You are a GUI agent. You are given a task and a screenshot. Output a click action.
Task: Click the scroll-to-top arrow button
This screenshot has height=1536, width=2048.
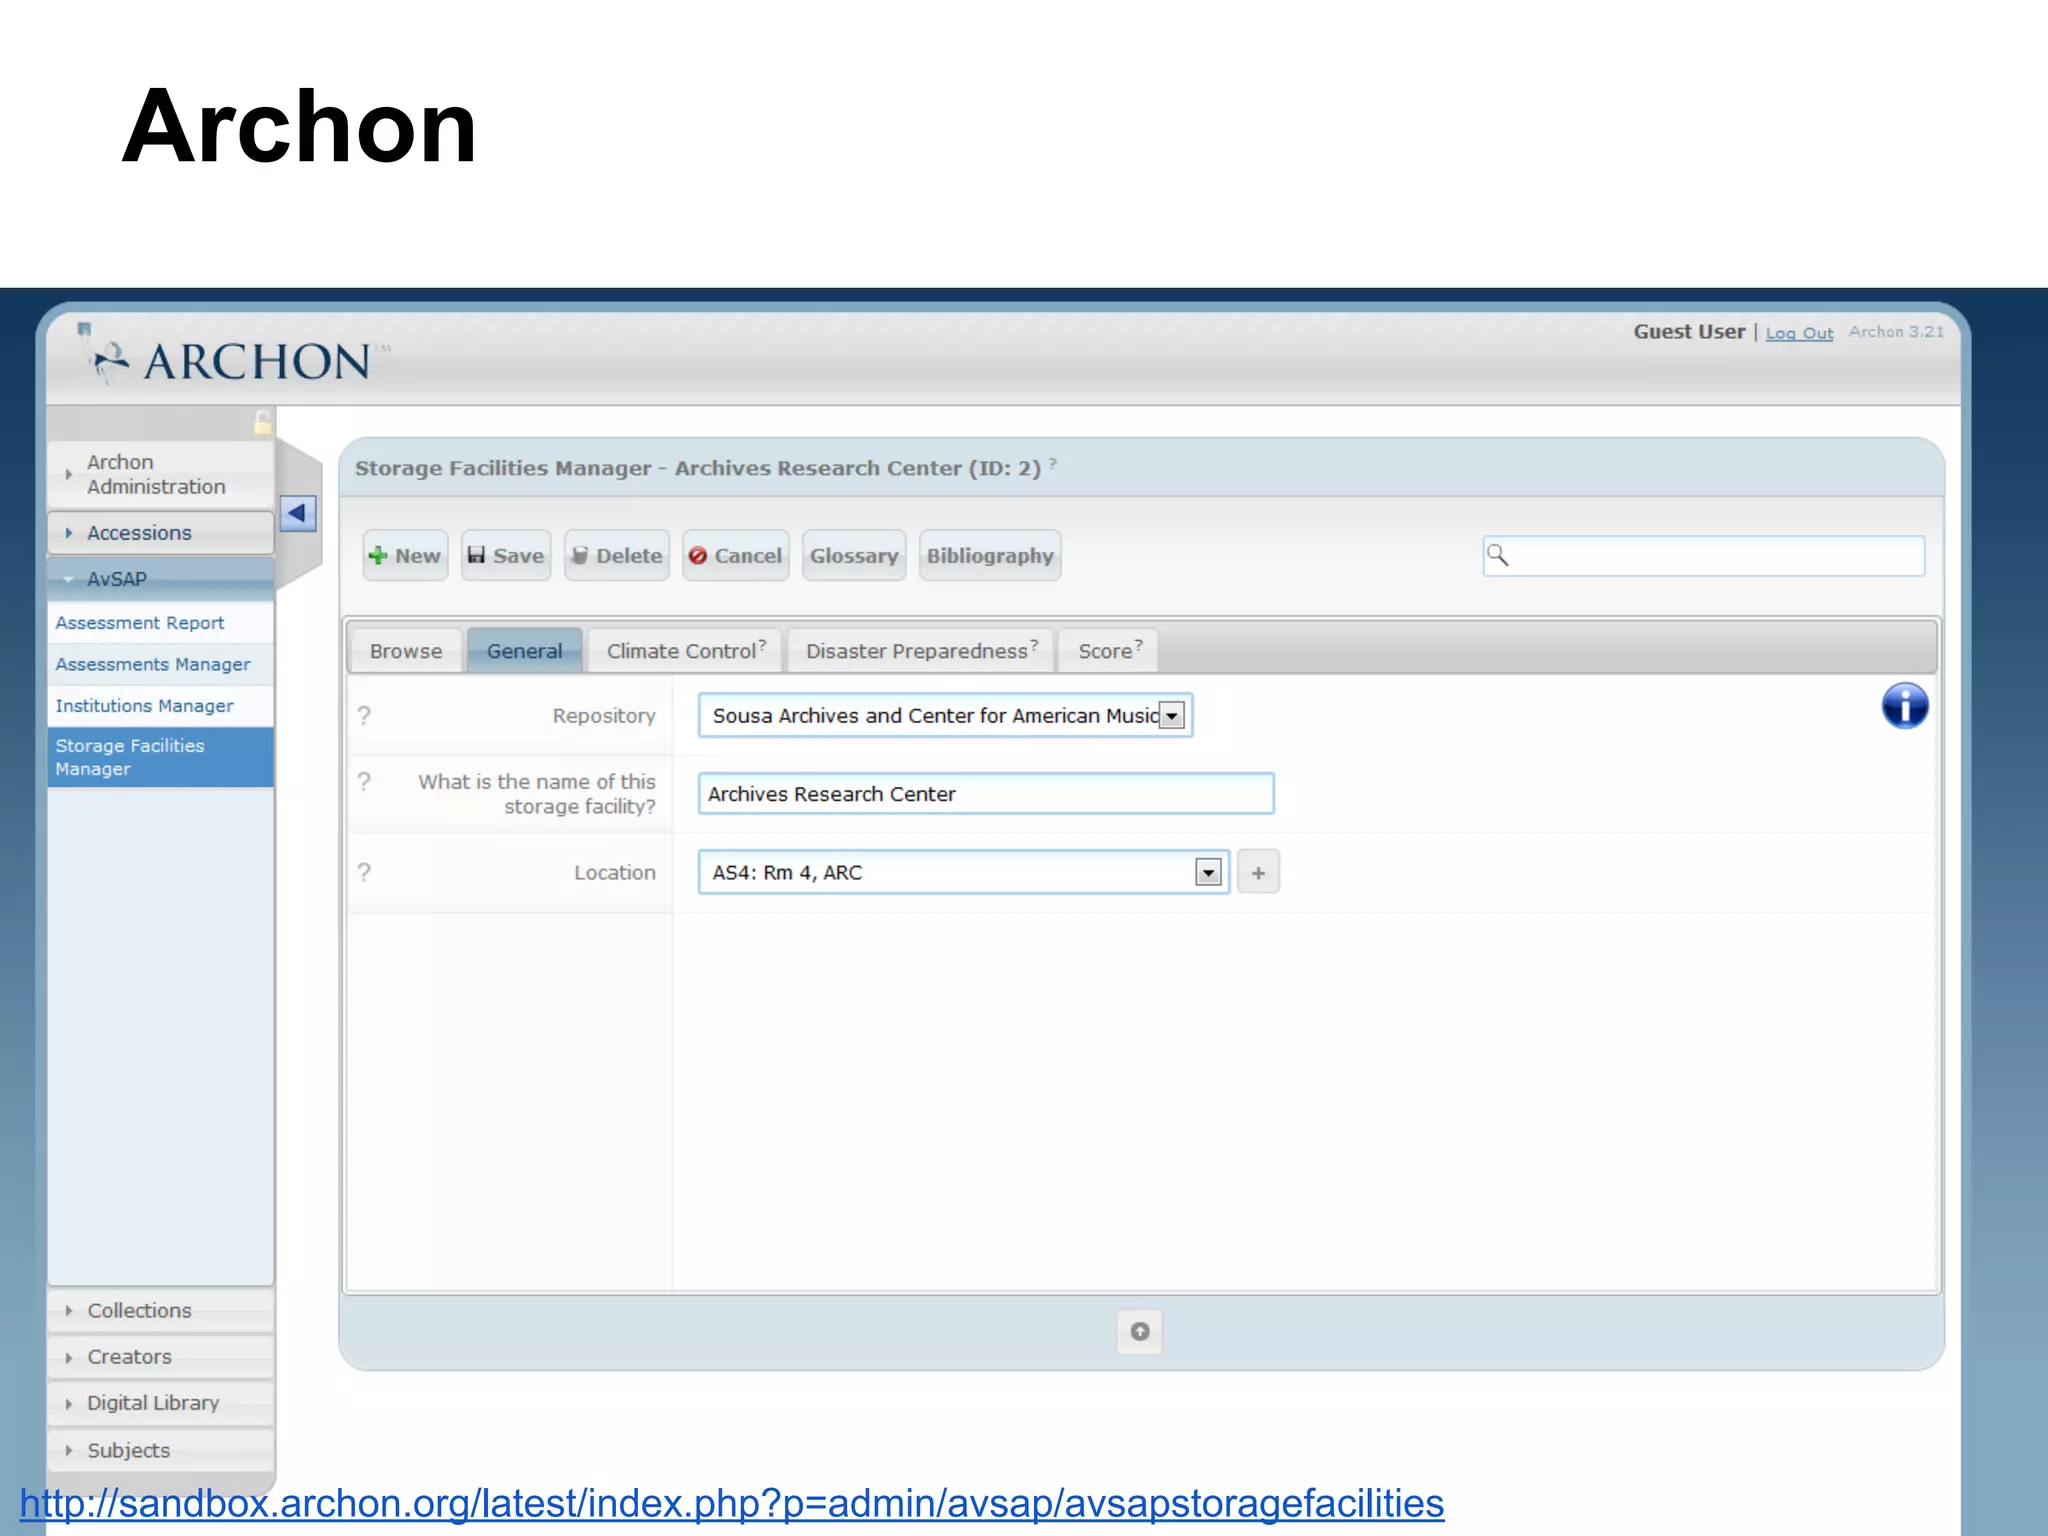[x=1139, y=1331]
